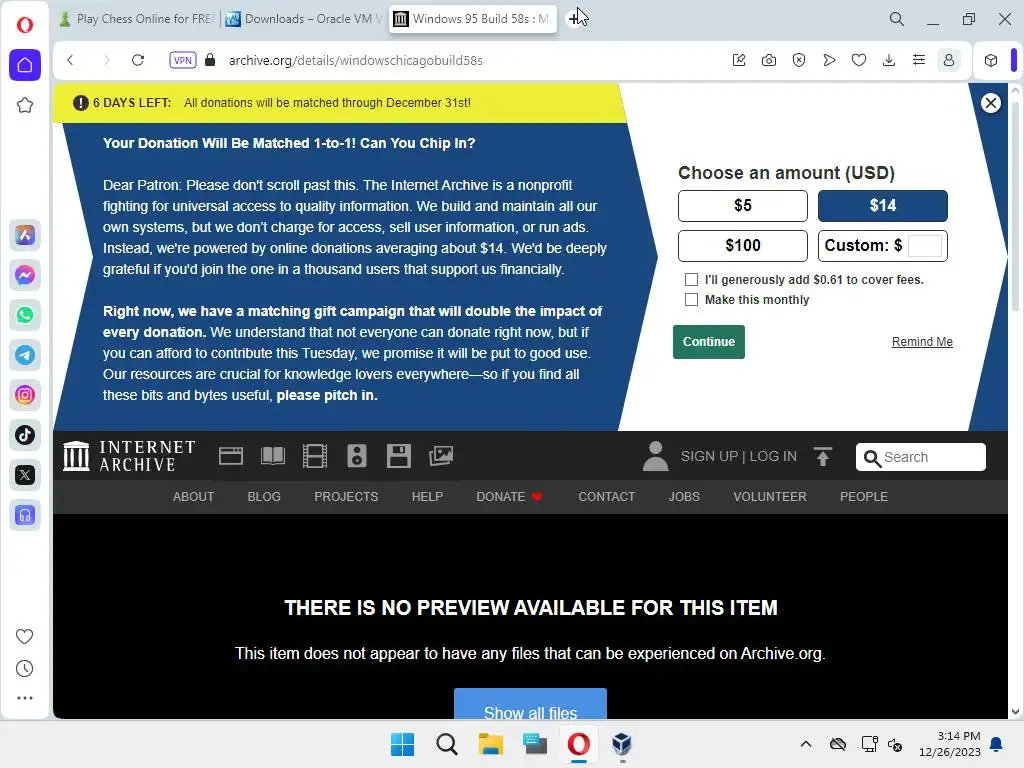The image size is (1024, 768).
Task: Toggle the VPN badge in address bar
Action: 182,60
